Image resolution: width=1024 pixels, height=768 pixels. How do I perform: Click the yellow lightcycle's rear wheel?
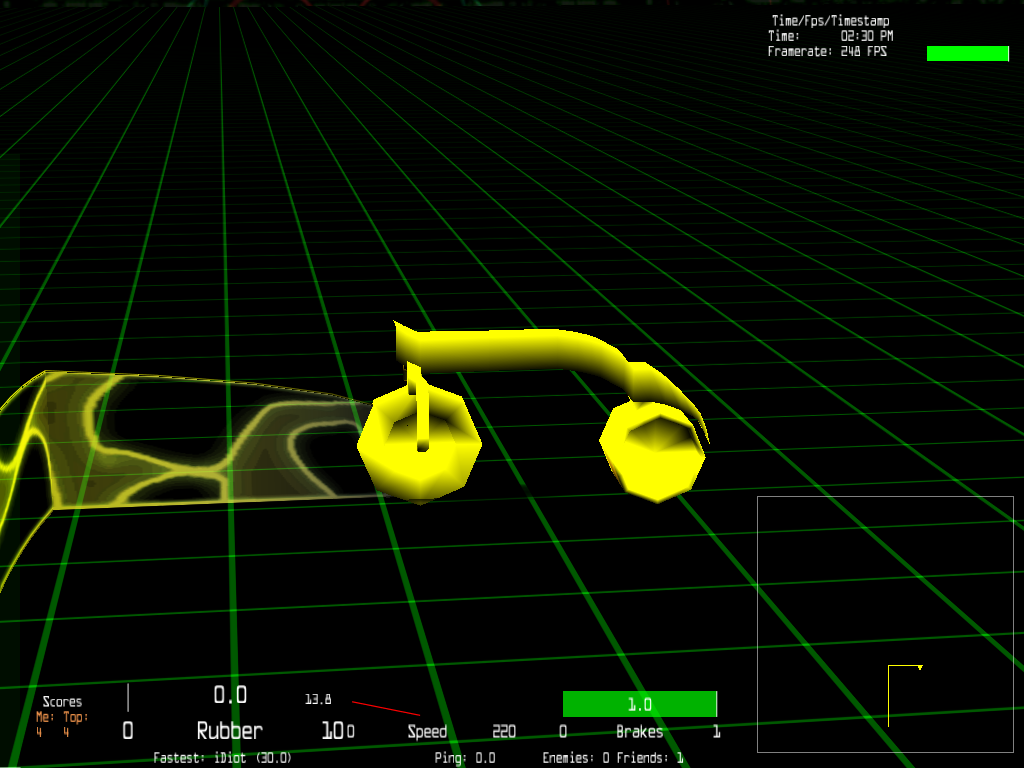tap(420, 445)
